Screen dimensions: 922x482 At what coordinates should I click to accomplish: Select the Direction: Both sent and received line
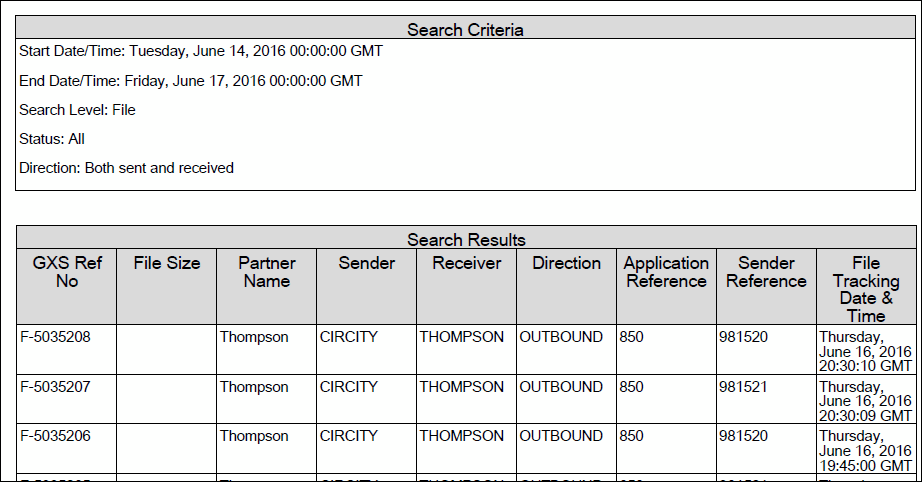pos(126,168)
